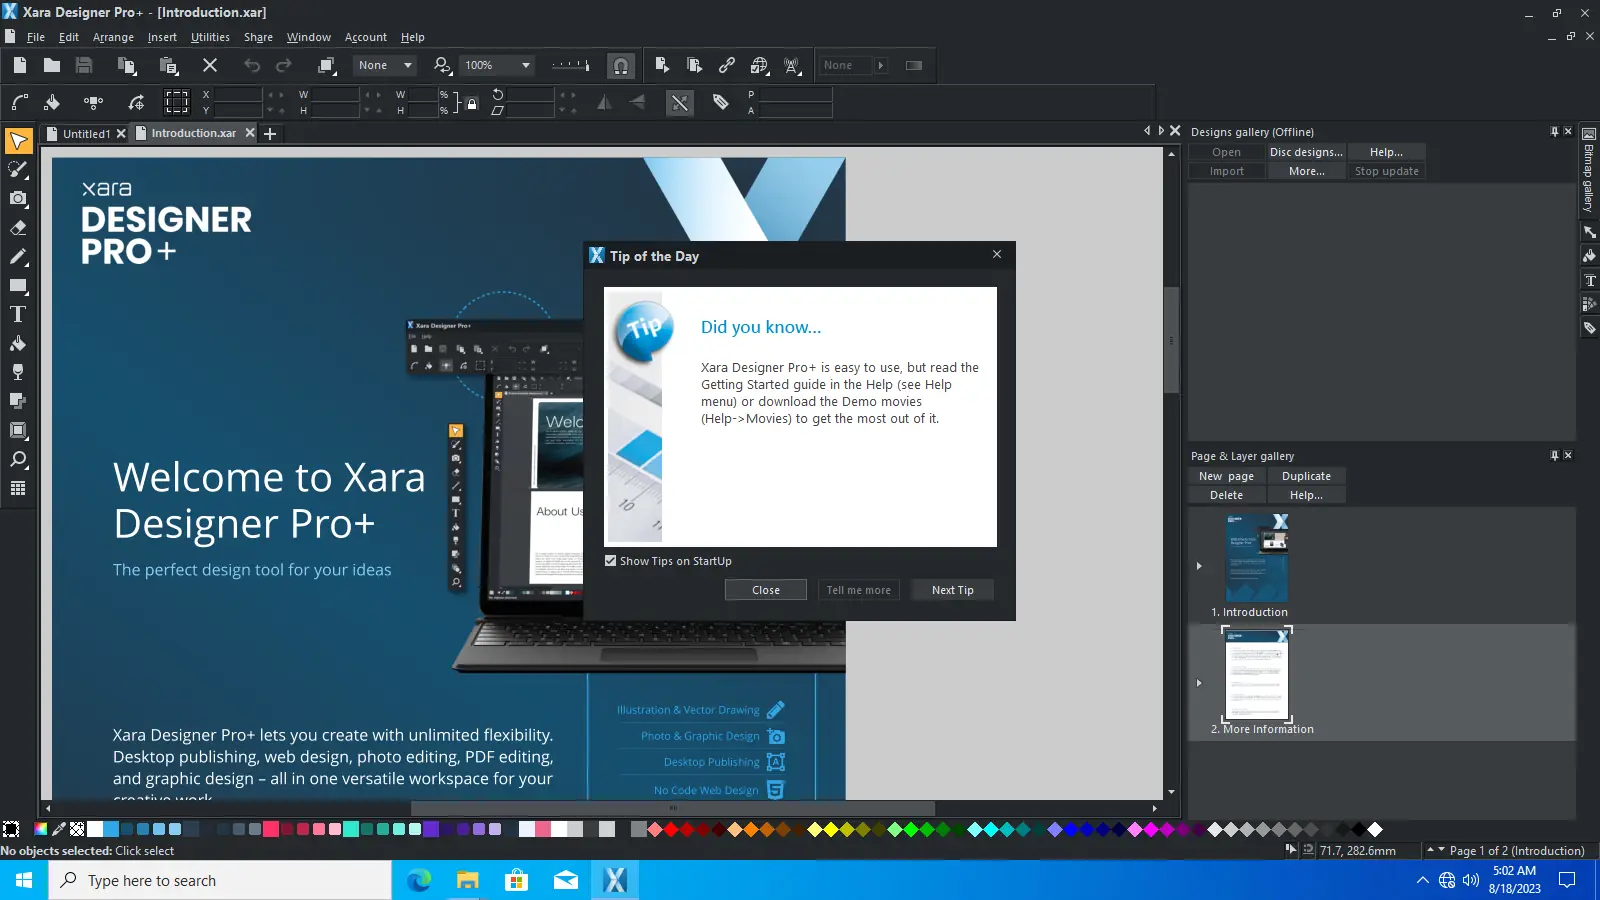Open a file with the folder icon
The width and height of the screenshot is (1600, 900).
coord(52,65)
